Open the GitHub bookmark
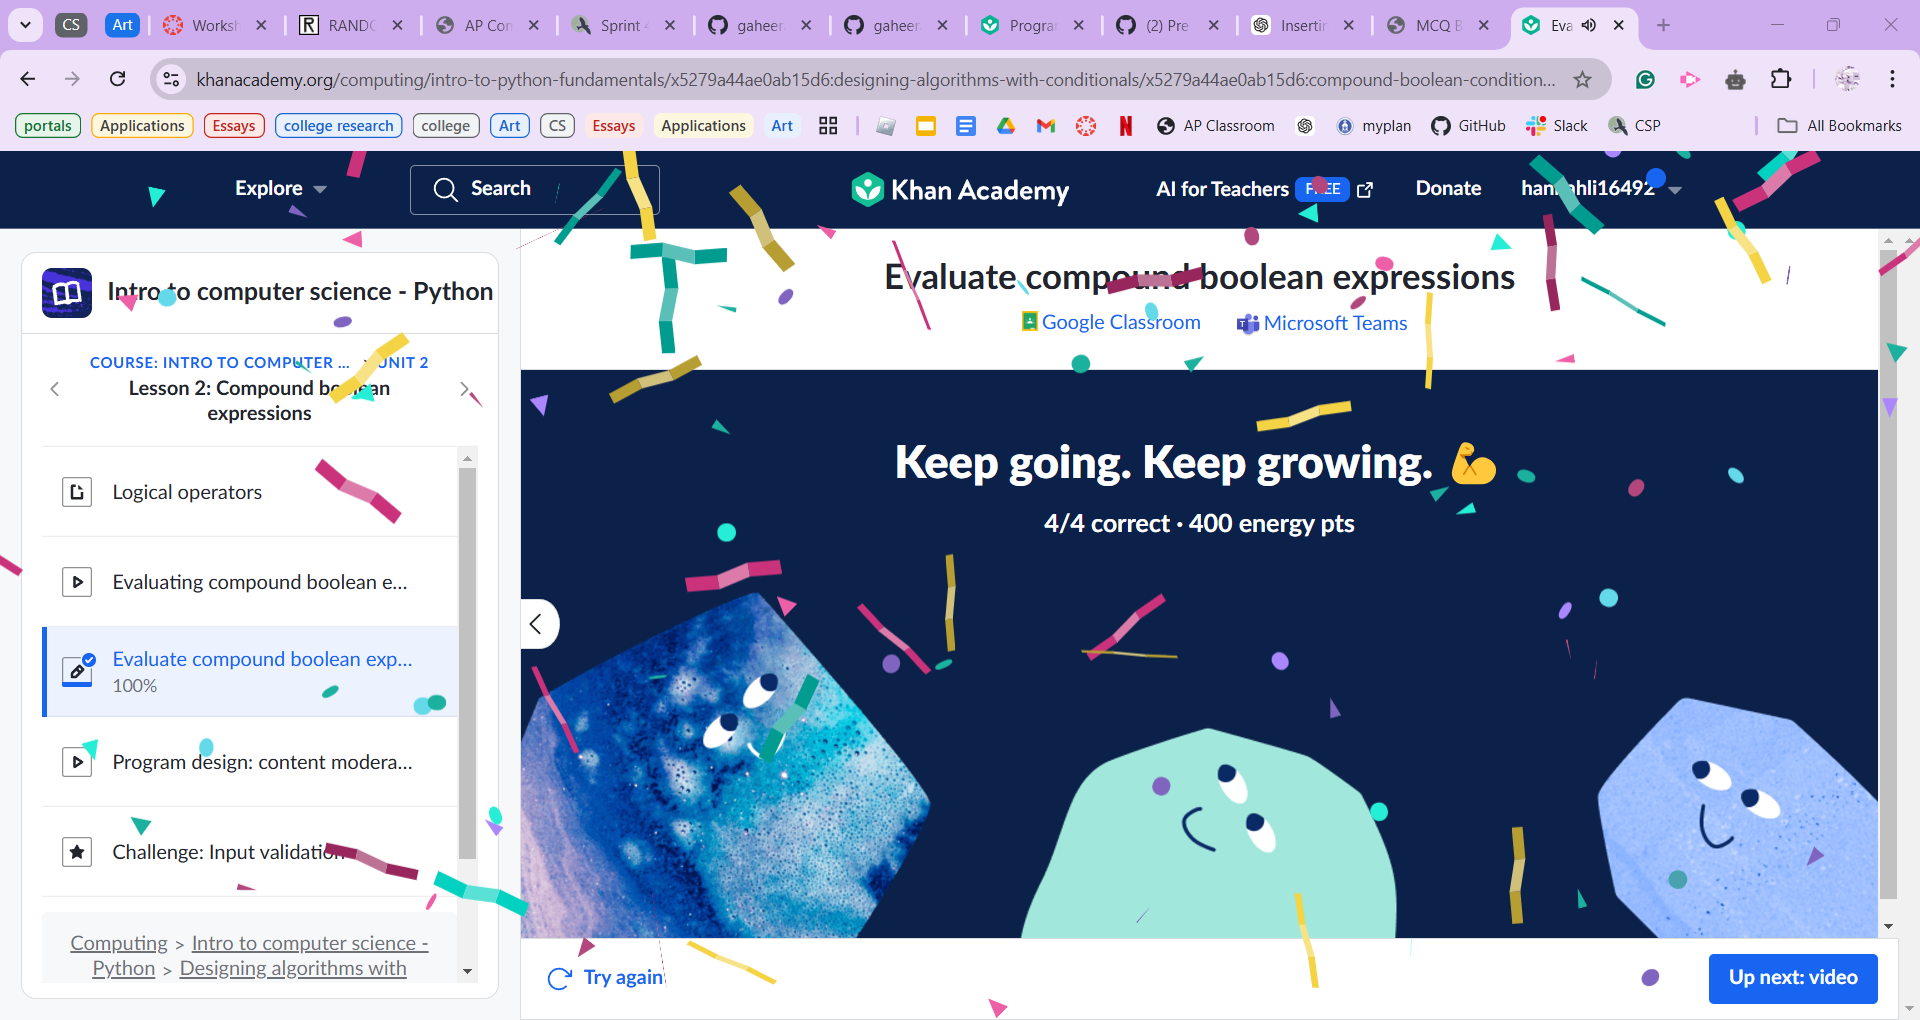Viewport: 1920px width, 1020px height. tap(1468, 126)
